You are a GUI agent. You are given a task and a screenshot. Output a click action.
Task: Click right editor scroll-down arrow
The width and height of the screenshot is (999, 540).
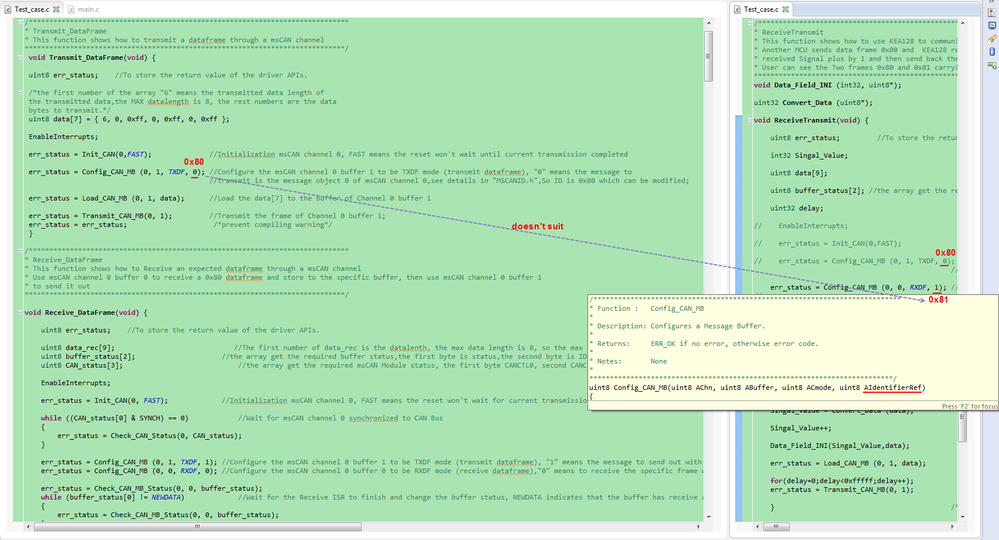point(962,516)
